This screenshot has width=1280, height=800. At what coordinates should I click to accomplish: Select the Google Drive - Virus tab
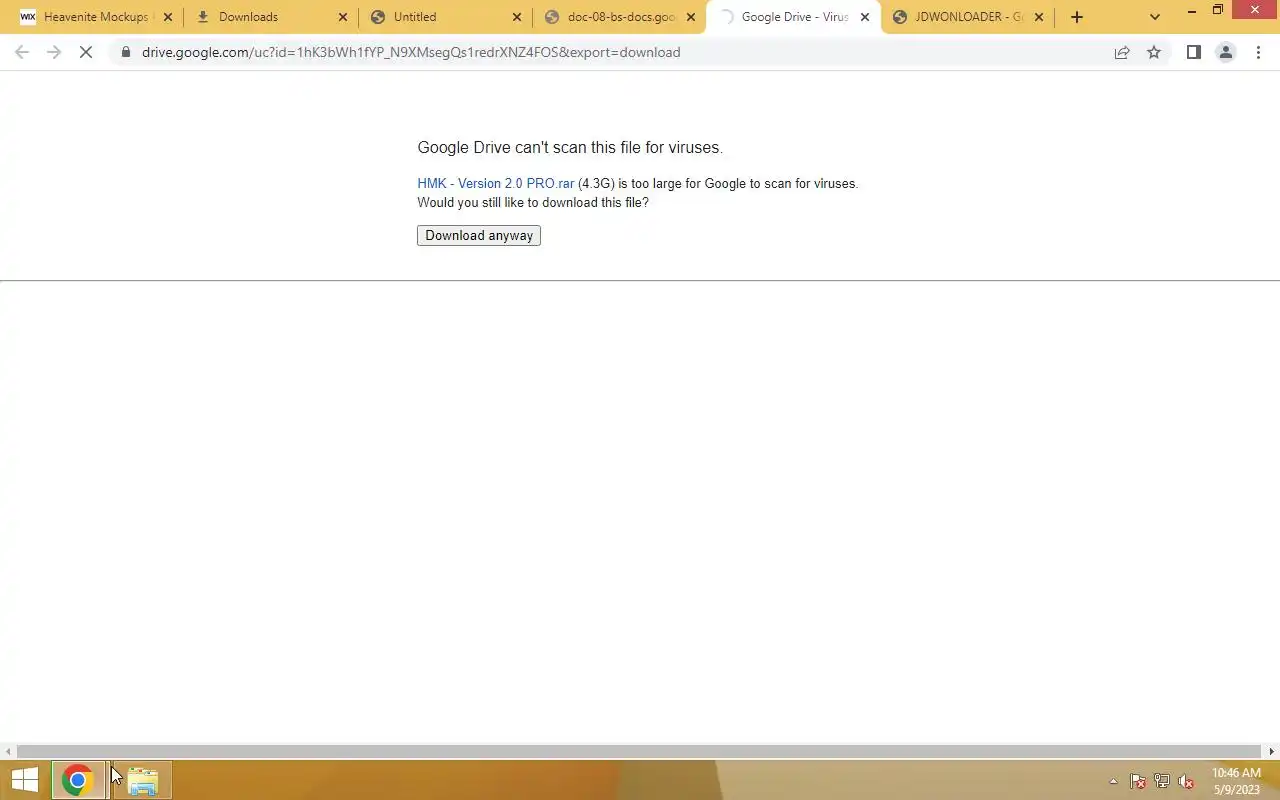click(x=795, y=17)
